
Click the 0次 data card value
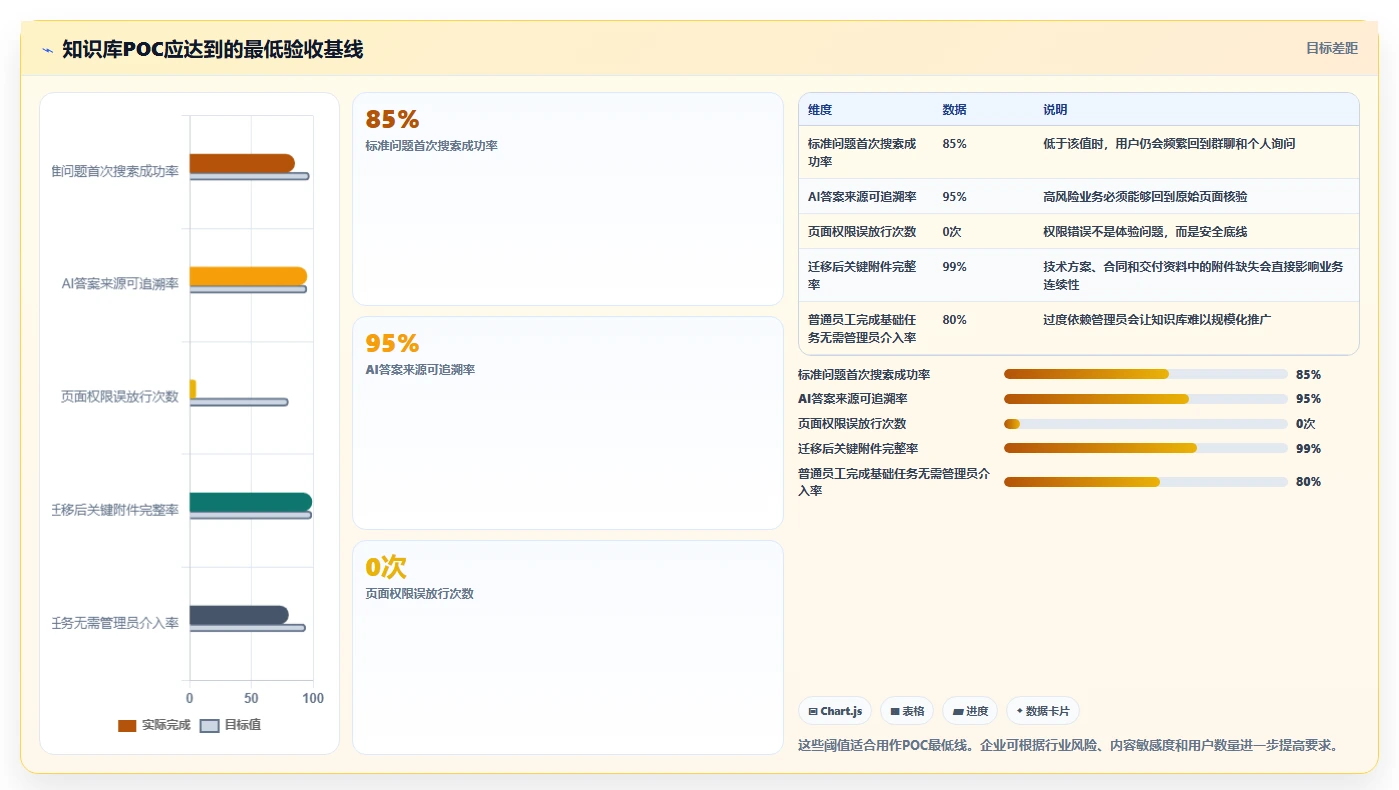(386, 568)
